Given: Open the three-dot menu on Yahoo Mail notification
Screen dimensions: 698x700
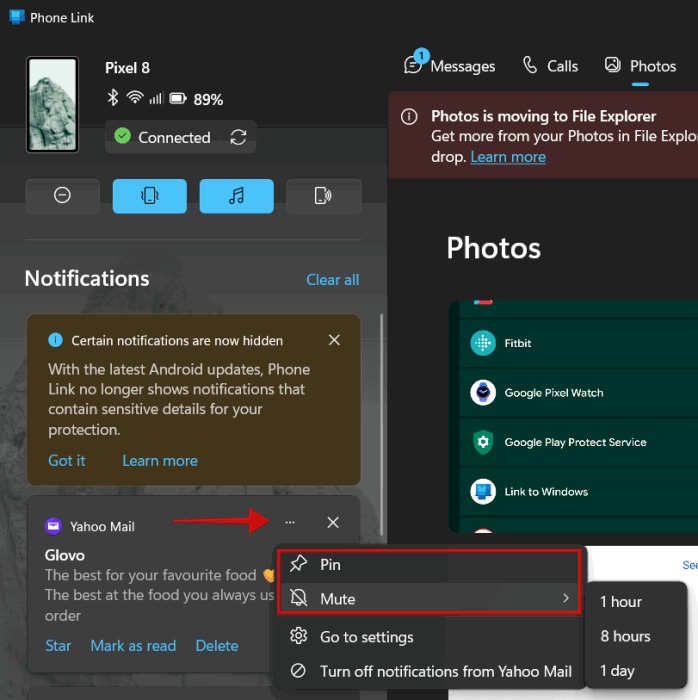Looking at the screenshot, I should (x=290, y=523).
